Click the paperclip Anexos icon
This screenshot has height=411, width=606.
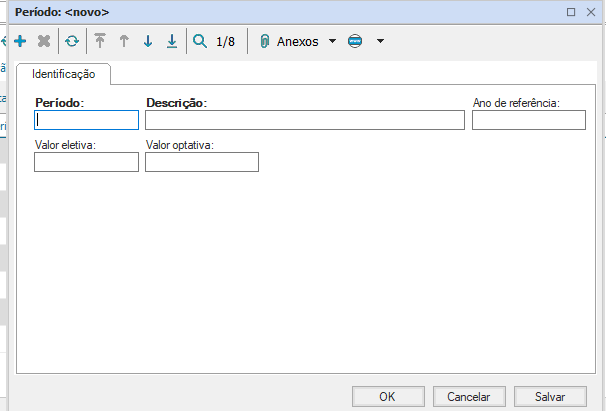[265, 42]
